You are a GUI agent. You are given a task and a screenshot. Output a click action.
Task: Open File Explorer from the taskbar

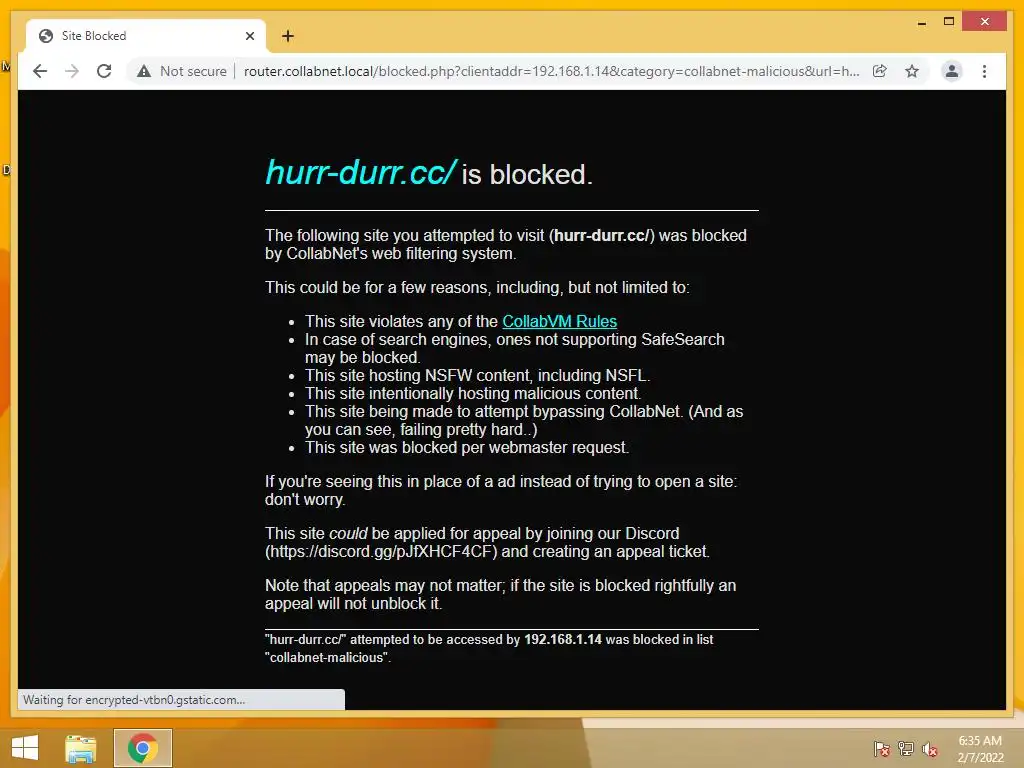coord(81,748)
